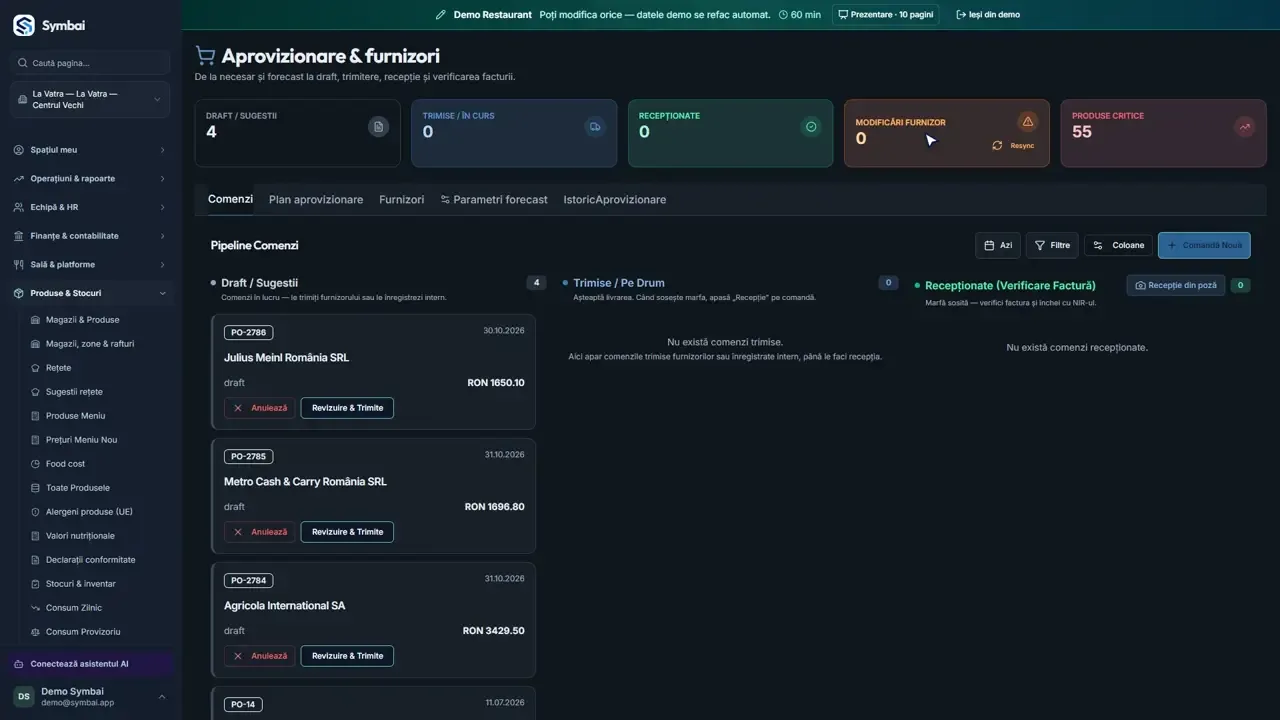Click the shopping cart icon beside the page title

point(205,56)
